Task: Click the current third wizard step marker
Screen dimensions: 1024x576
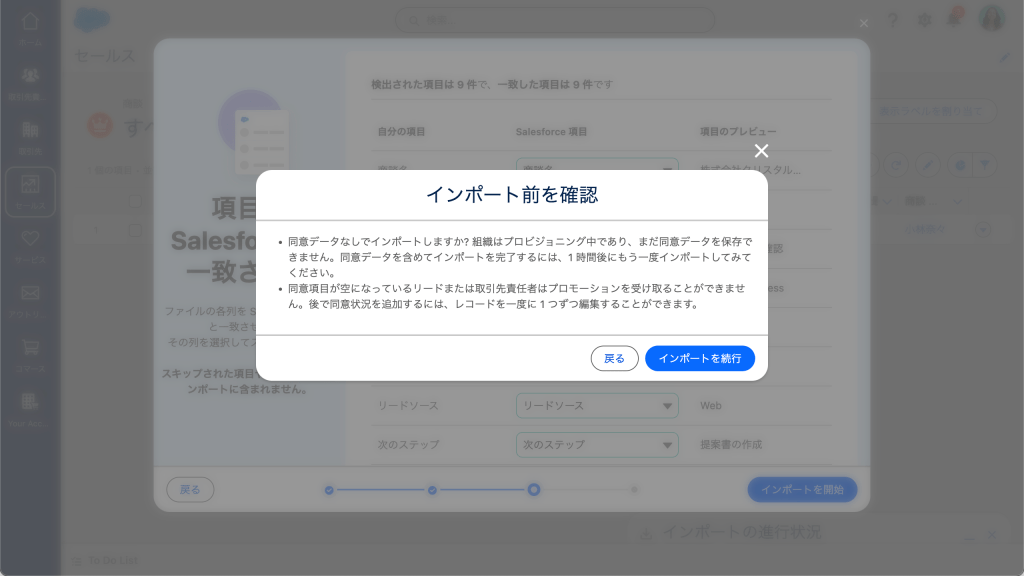Action: pos(534,490)
